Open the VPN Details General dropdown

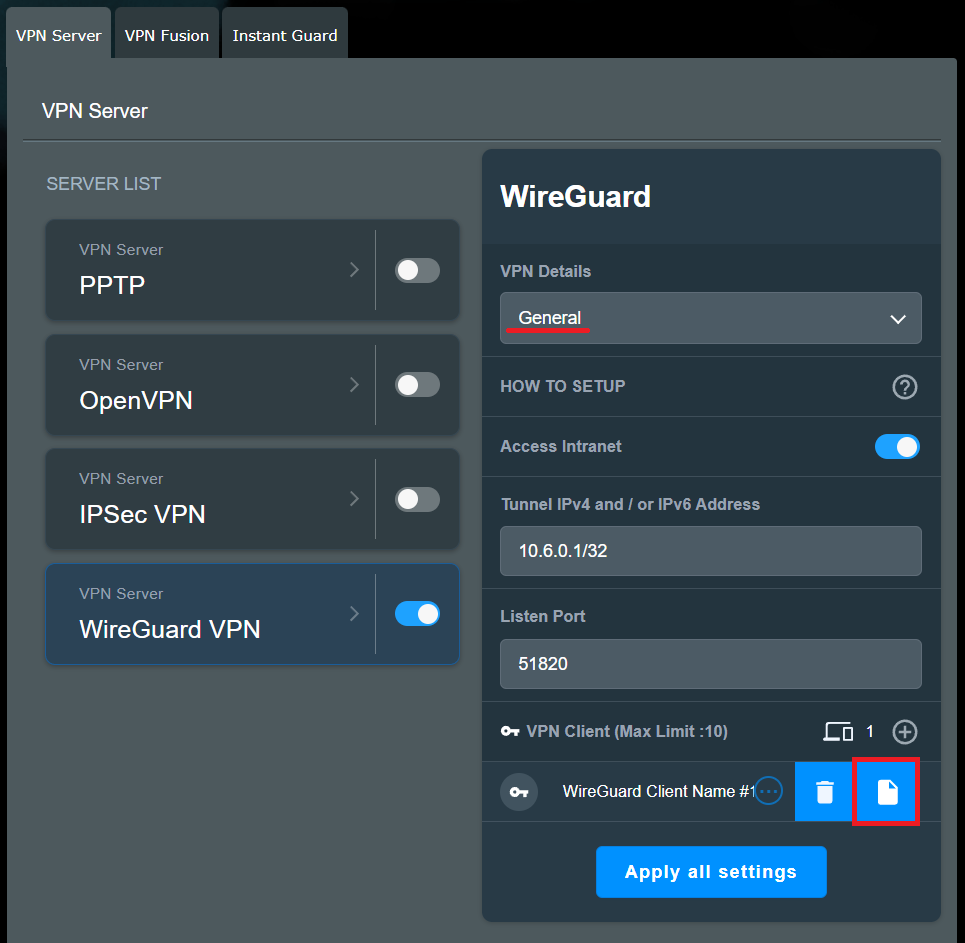point(710,318)
